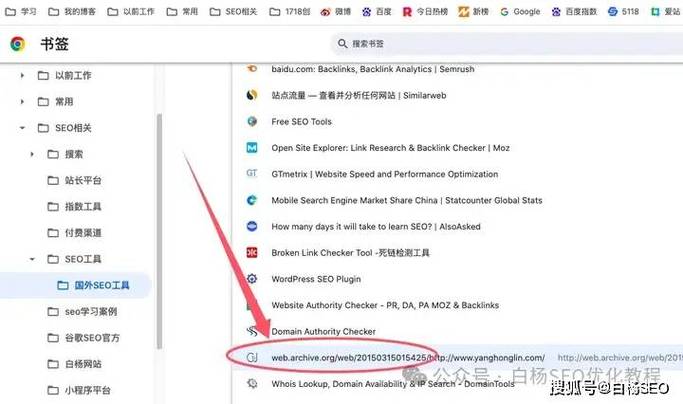The image size is (683, 404).
Task: Focus the 搜索书签 search field
Action: 507,44
